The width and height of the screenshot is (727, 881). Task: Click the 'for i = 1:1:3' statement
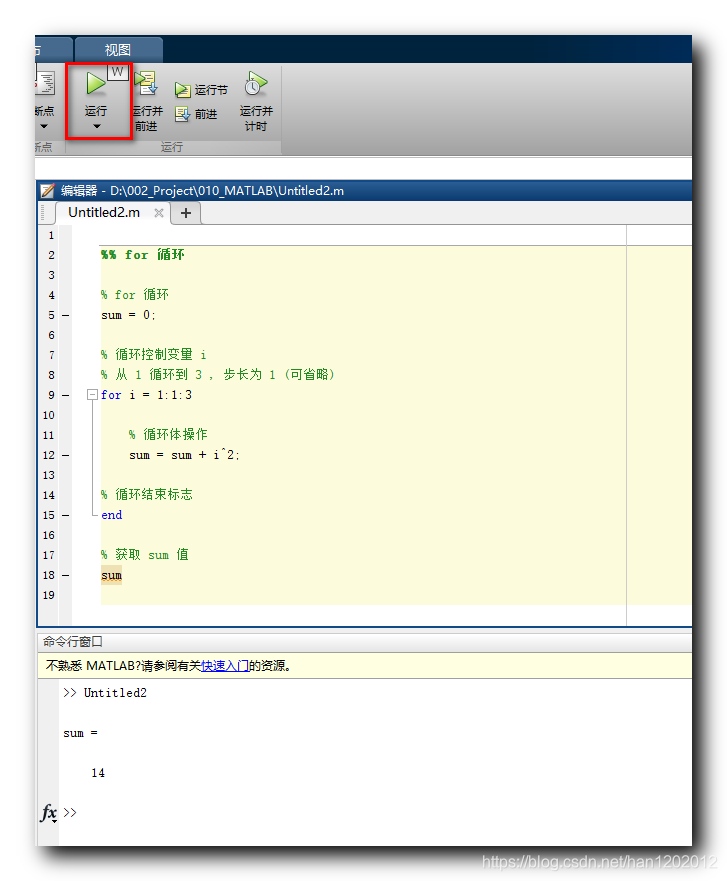click(147, 395)
